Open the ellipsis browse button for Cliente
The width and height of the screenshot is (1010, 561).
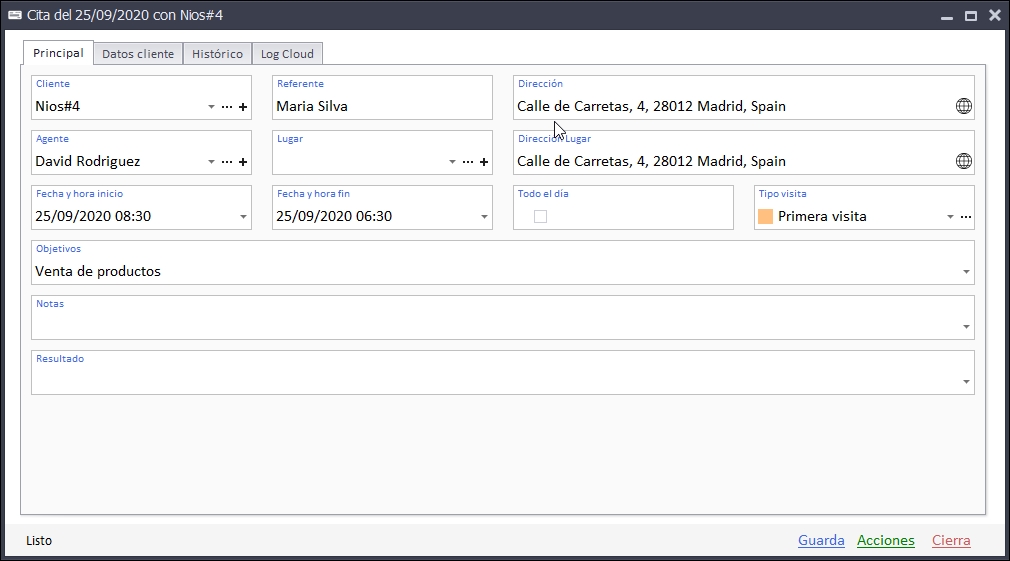pos(227,107)
